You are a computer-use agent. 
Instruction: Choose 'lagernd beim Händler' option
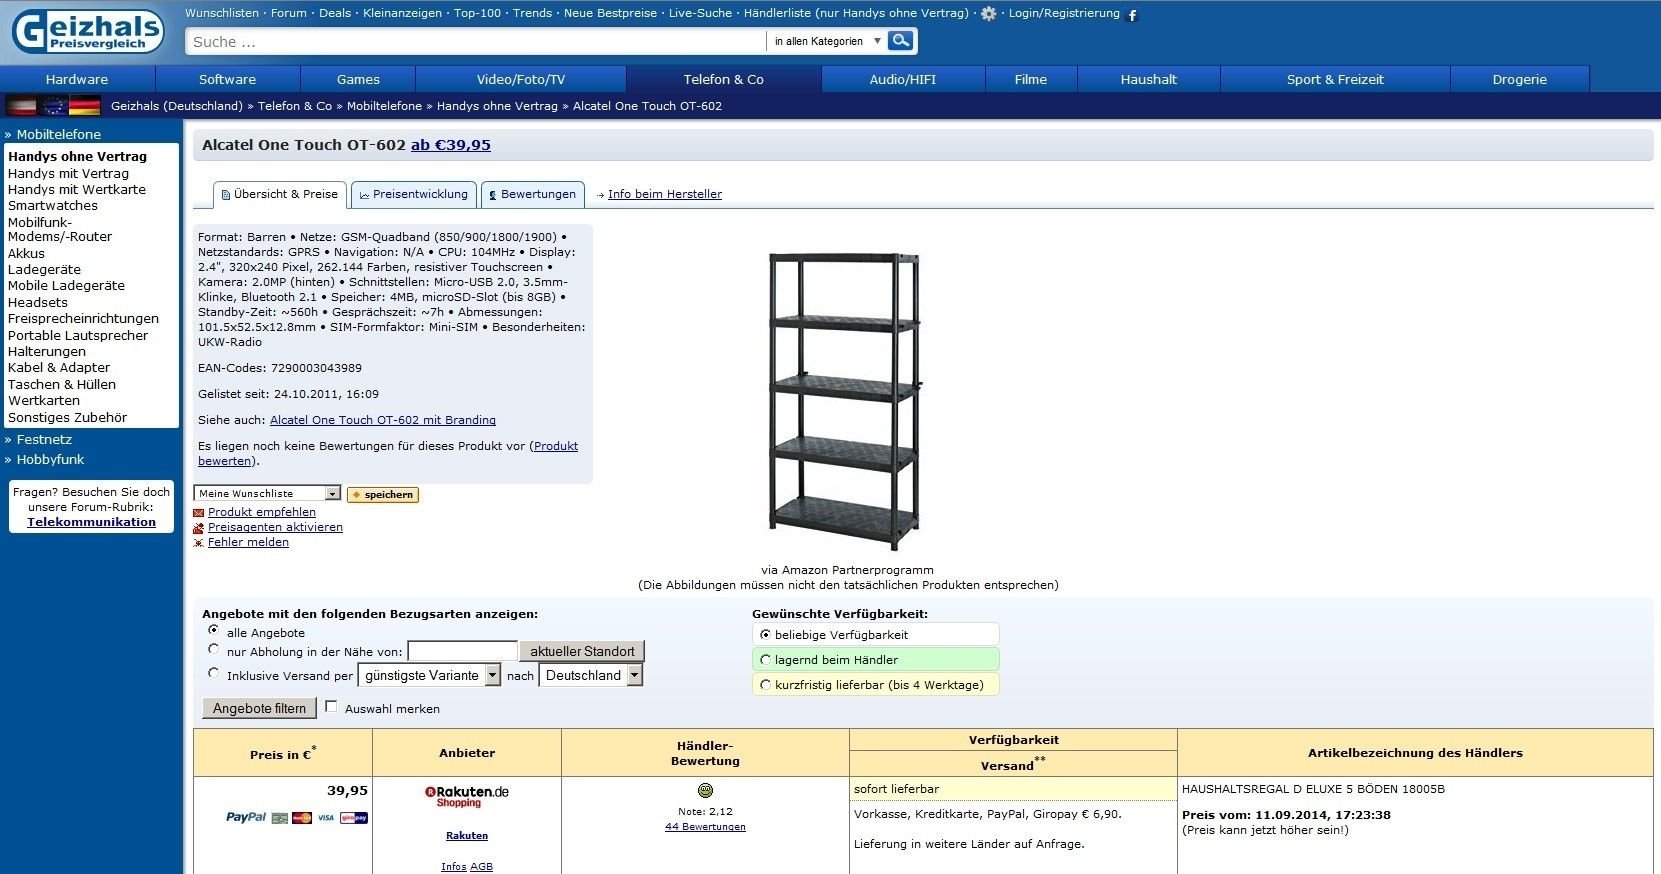[766, 659]
